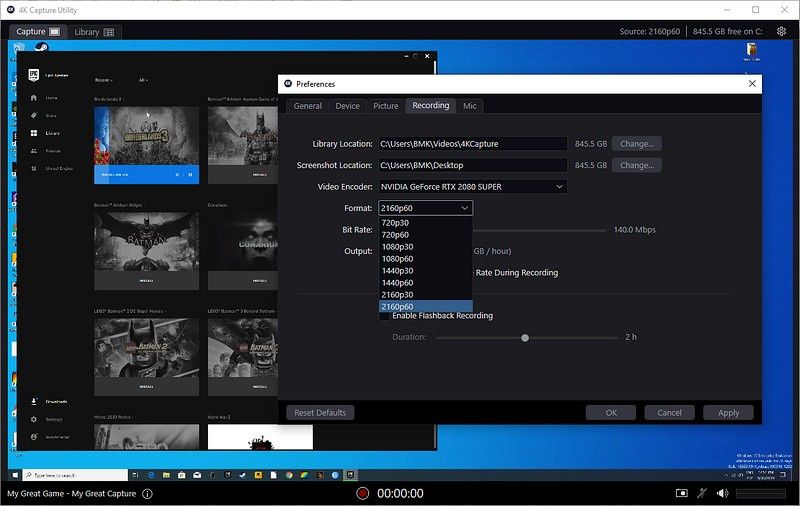Click the 00:00:00 recording timer
The height and width of the screenshot is (506, 800).
coord(400,494)
